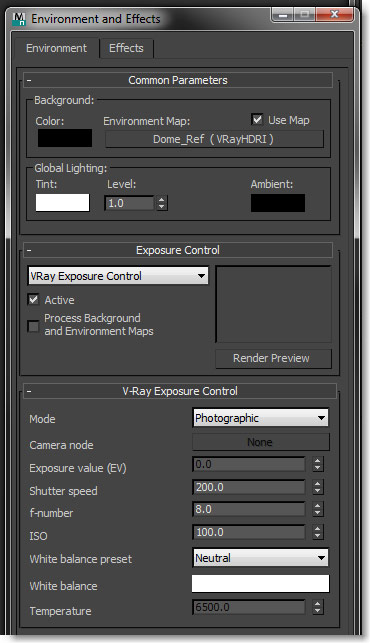The width and height of the screenshot is (370, 643).
Task: Close the Environment and Effects window
Action: point(335,14)
